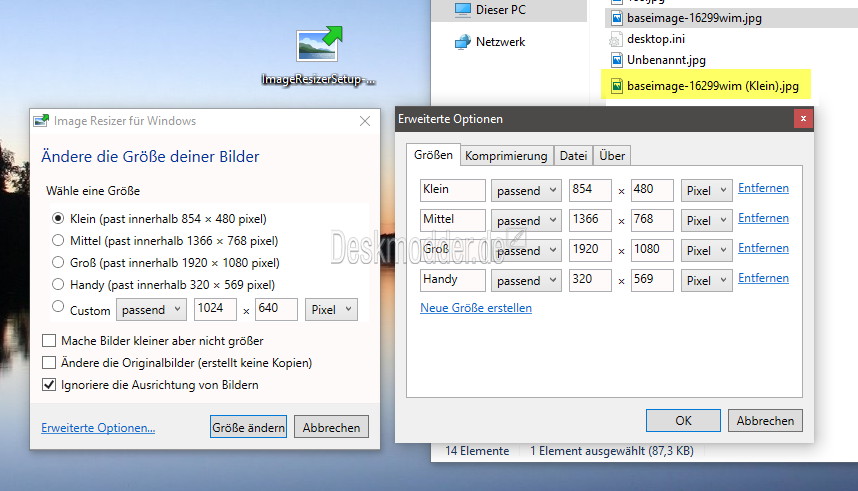
Task: Open the Erweiterte Optionen... link
Action: coord(98,428)
